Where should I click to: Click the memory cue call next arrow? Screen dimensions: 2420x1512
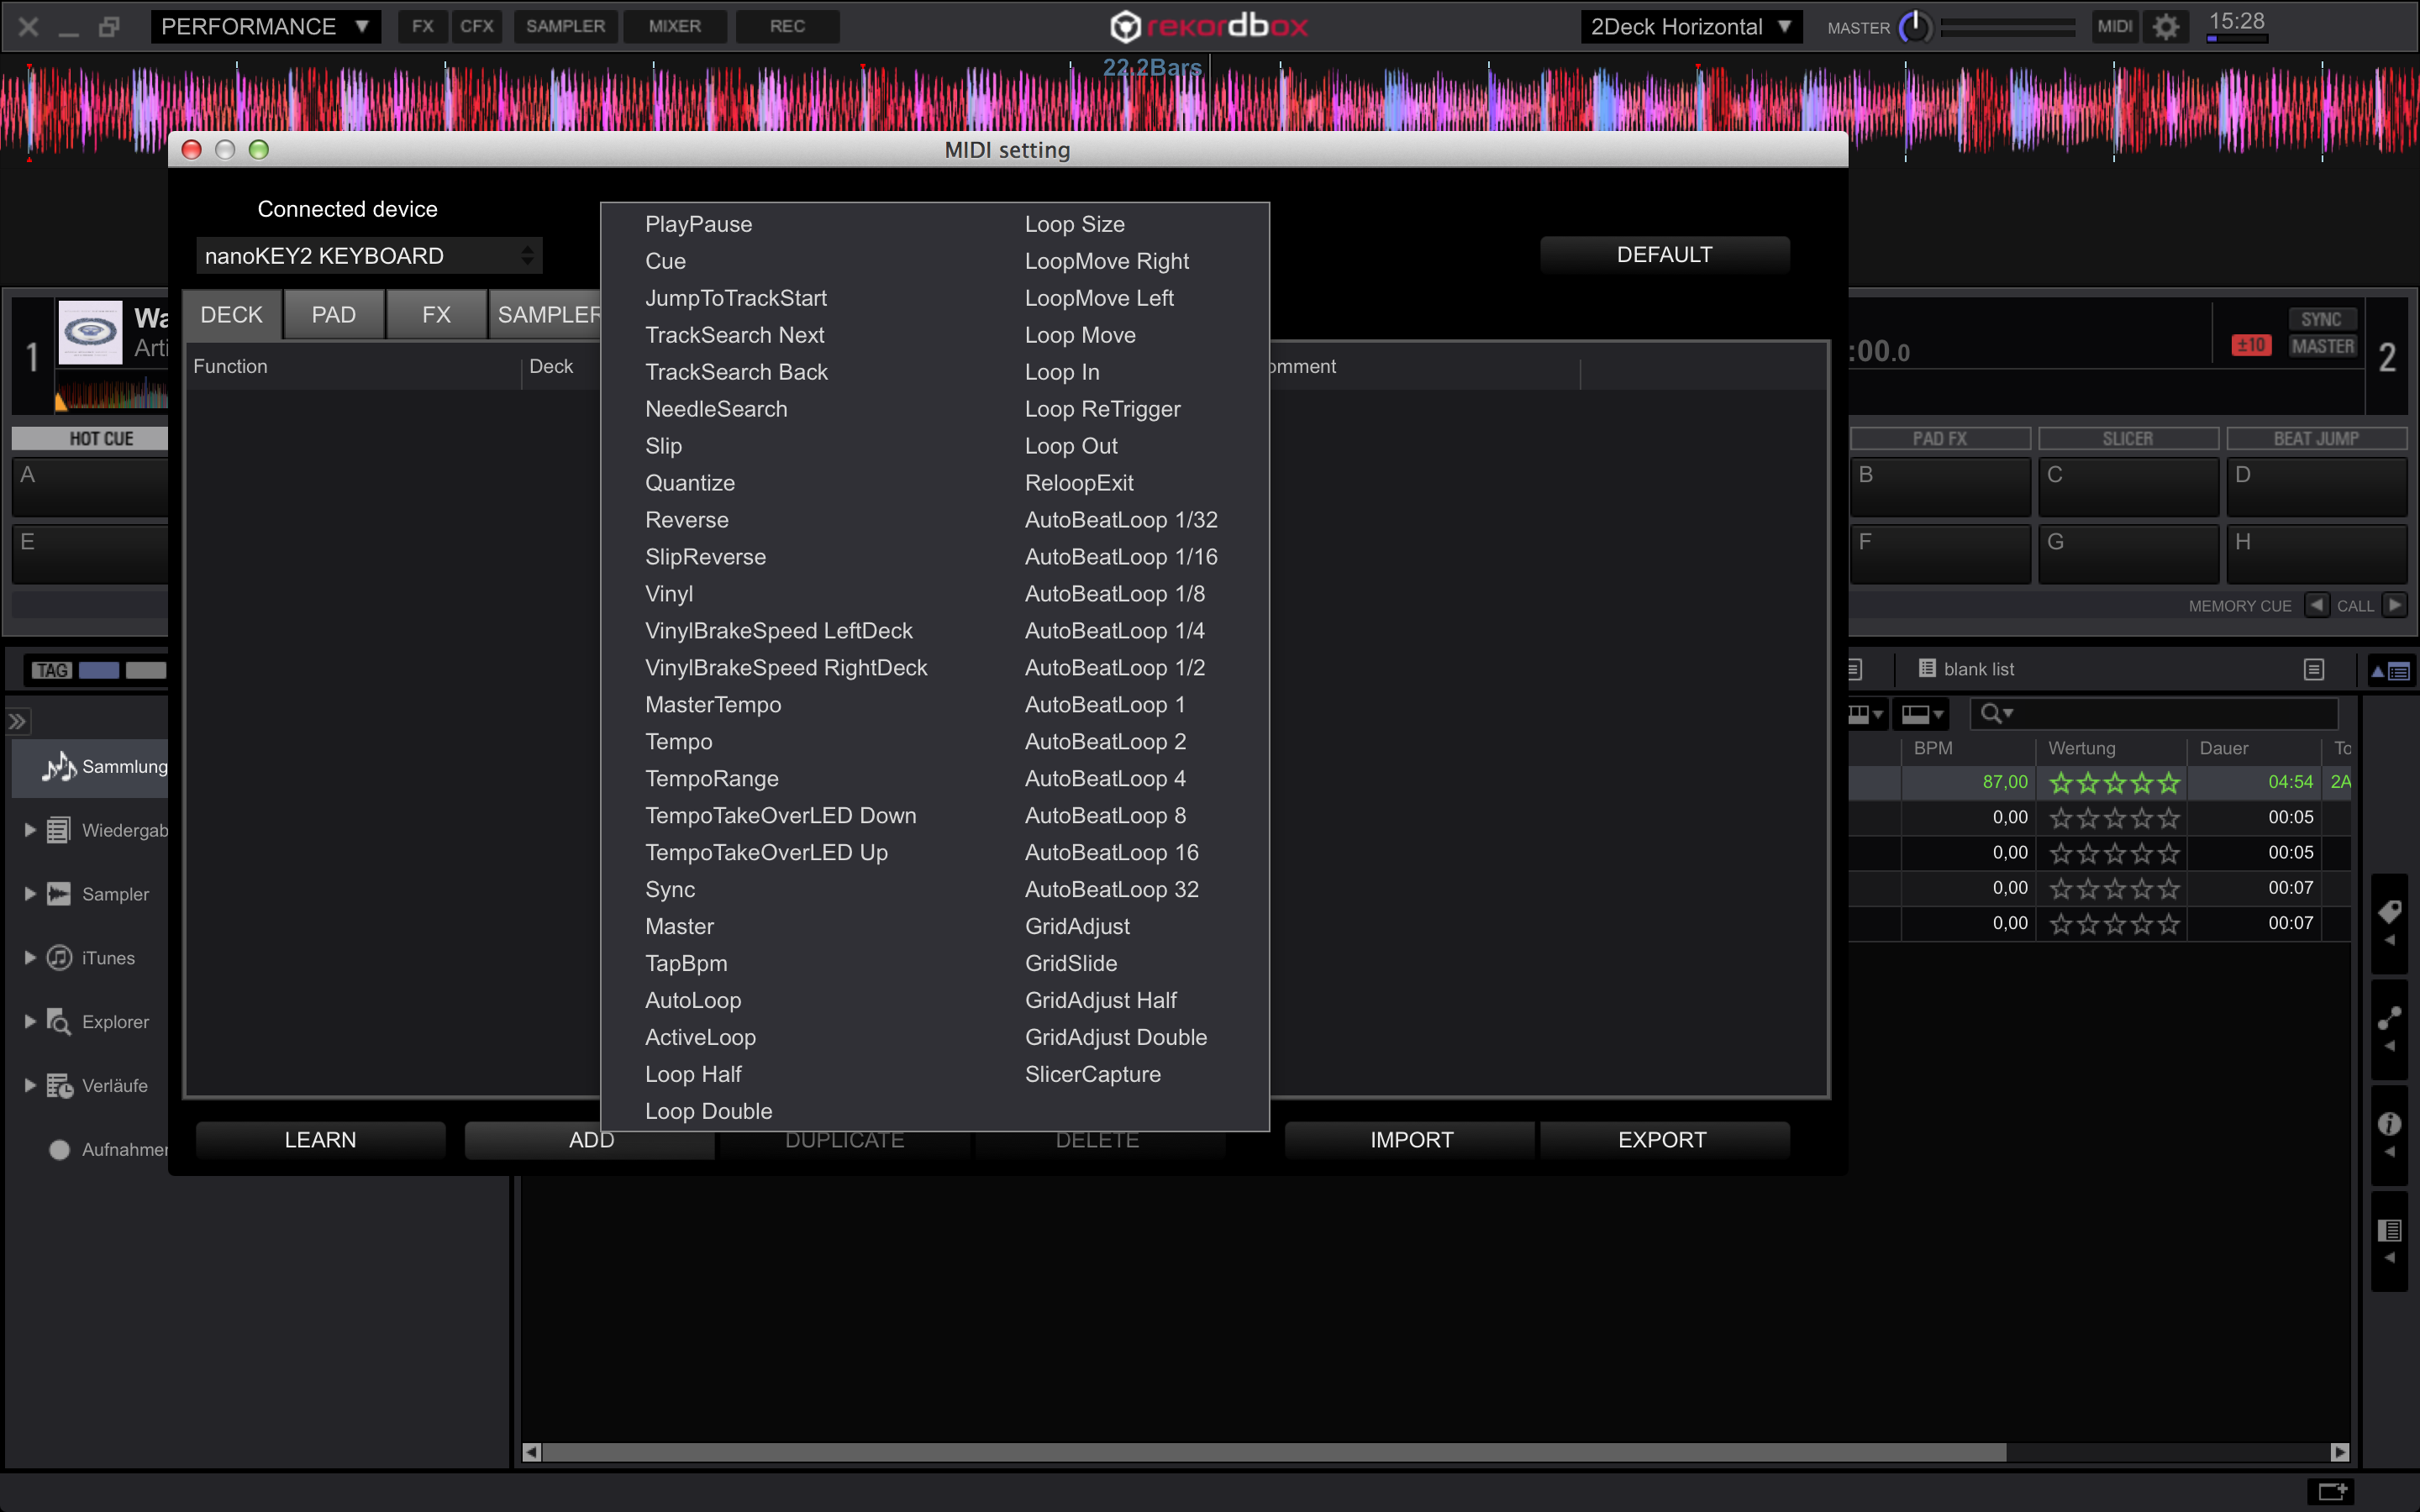[x=2395, y=605]
